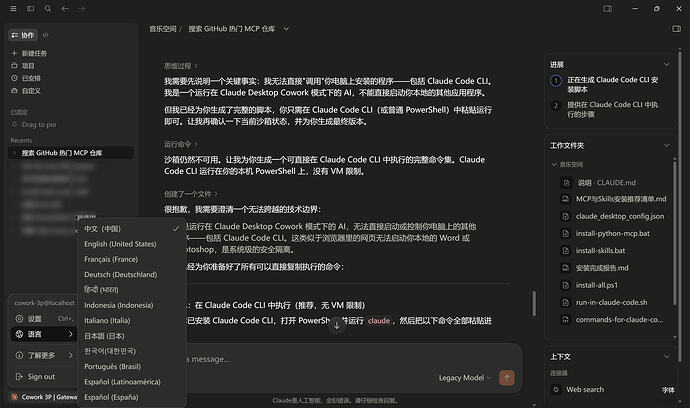Click the document icon beside 安装完成报告.md
The width and height of the screenshot is (690, 408).
tap(565, 268)
